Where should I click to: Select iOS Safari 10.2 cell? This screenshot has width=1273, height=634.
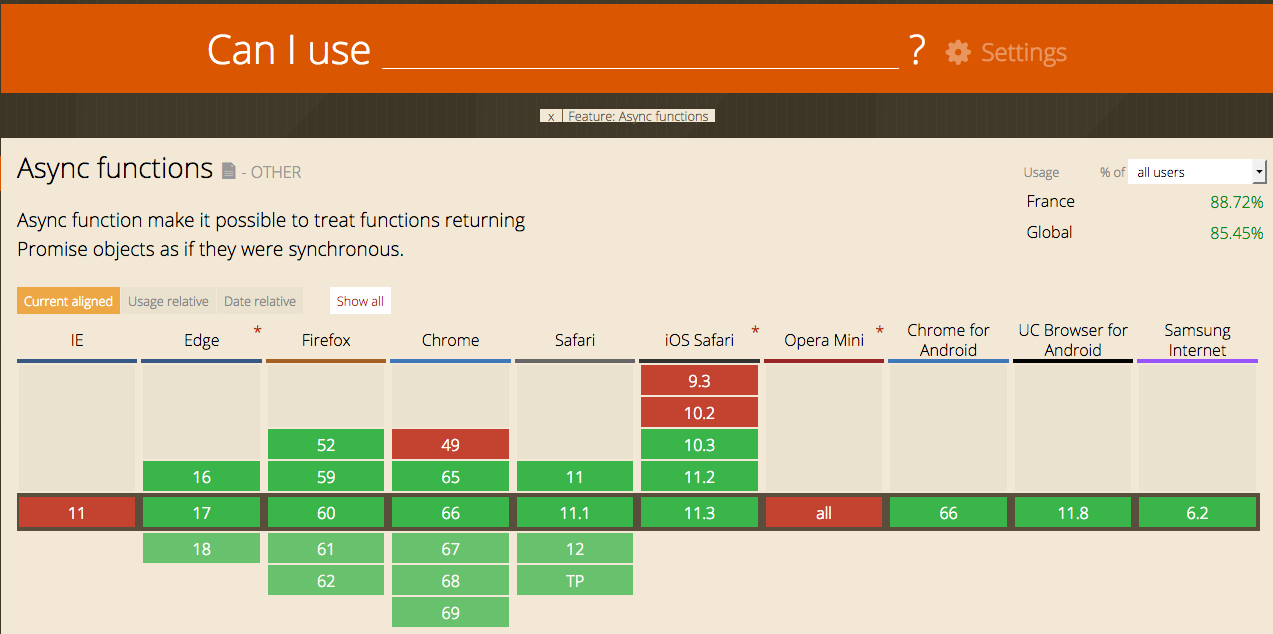click(699, 413)
